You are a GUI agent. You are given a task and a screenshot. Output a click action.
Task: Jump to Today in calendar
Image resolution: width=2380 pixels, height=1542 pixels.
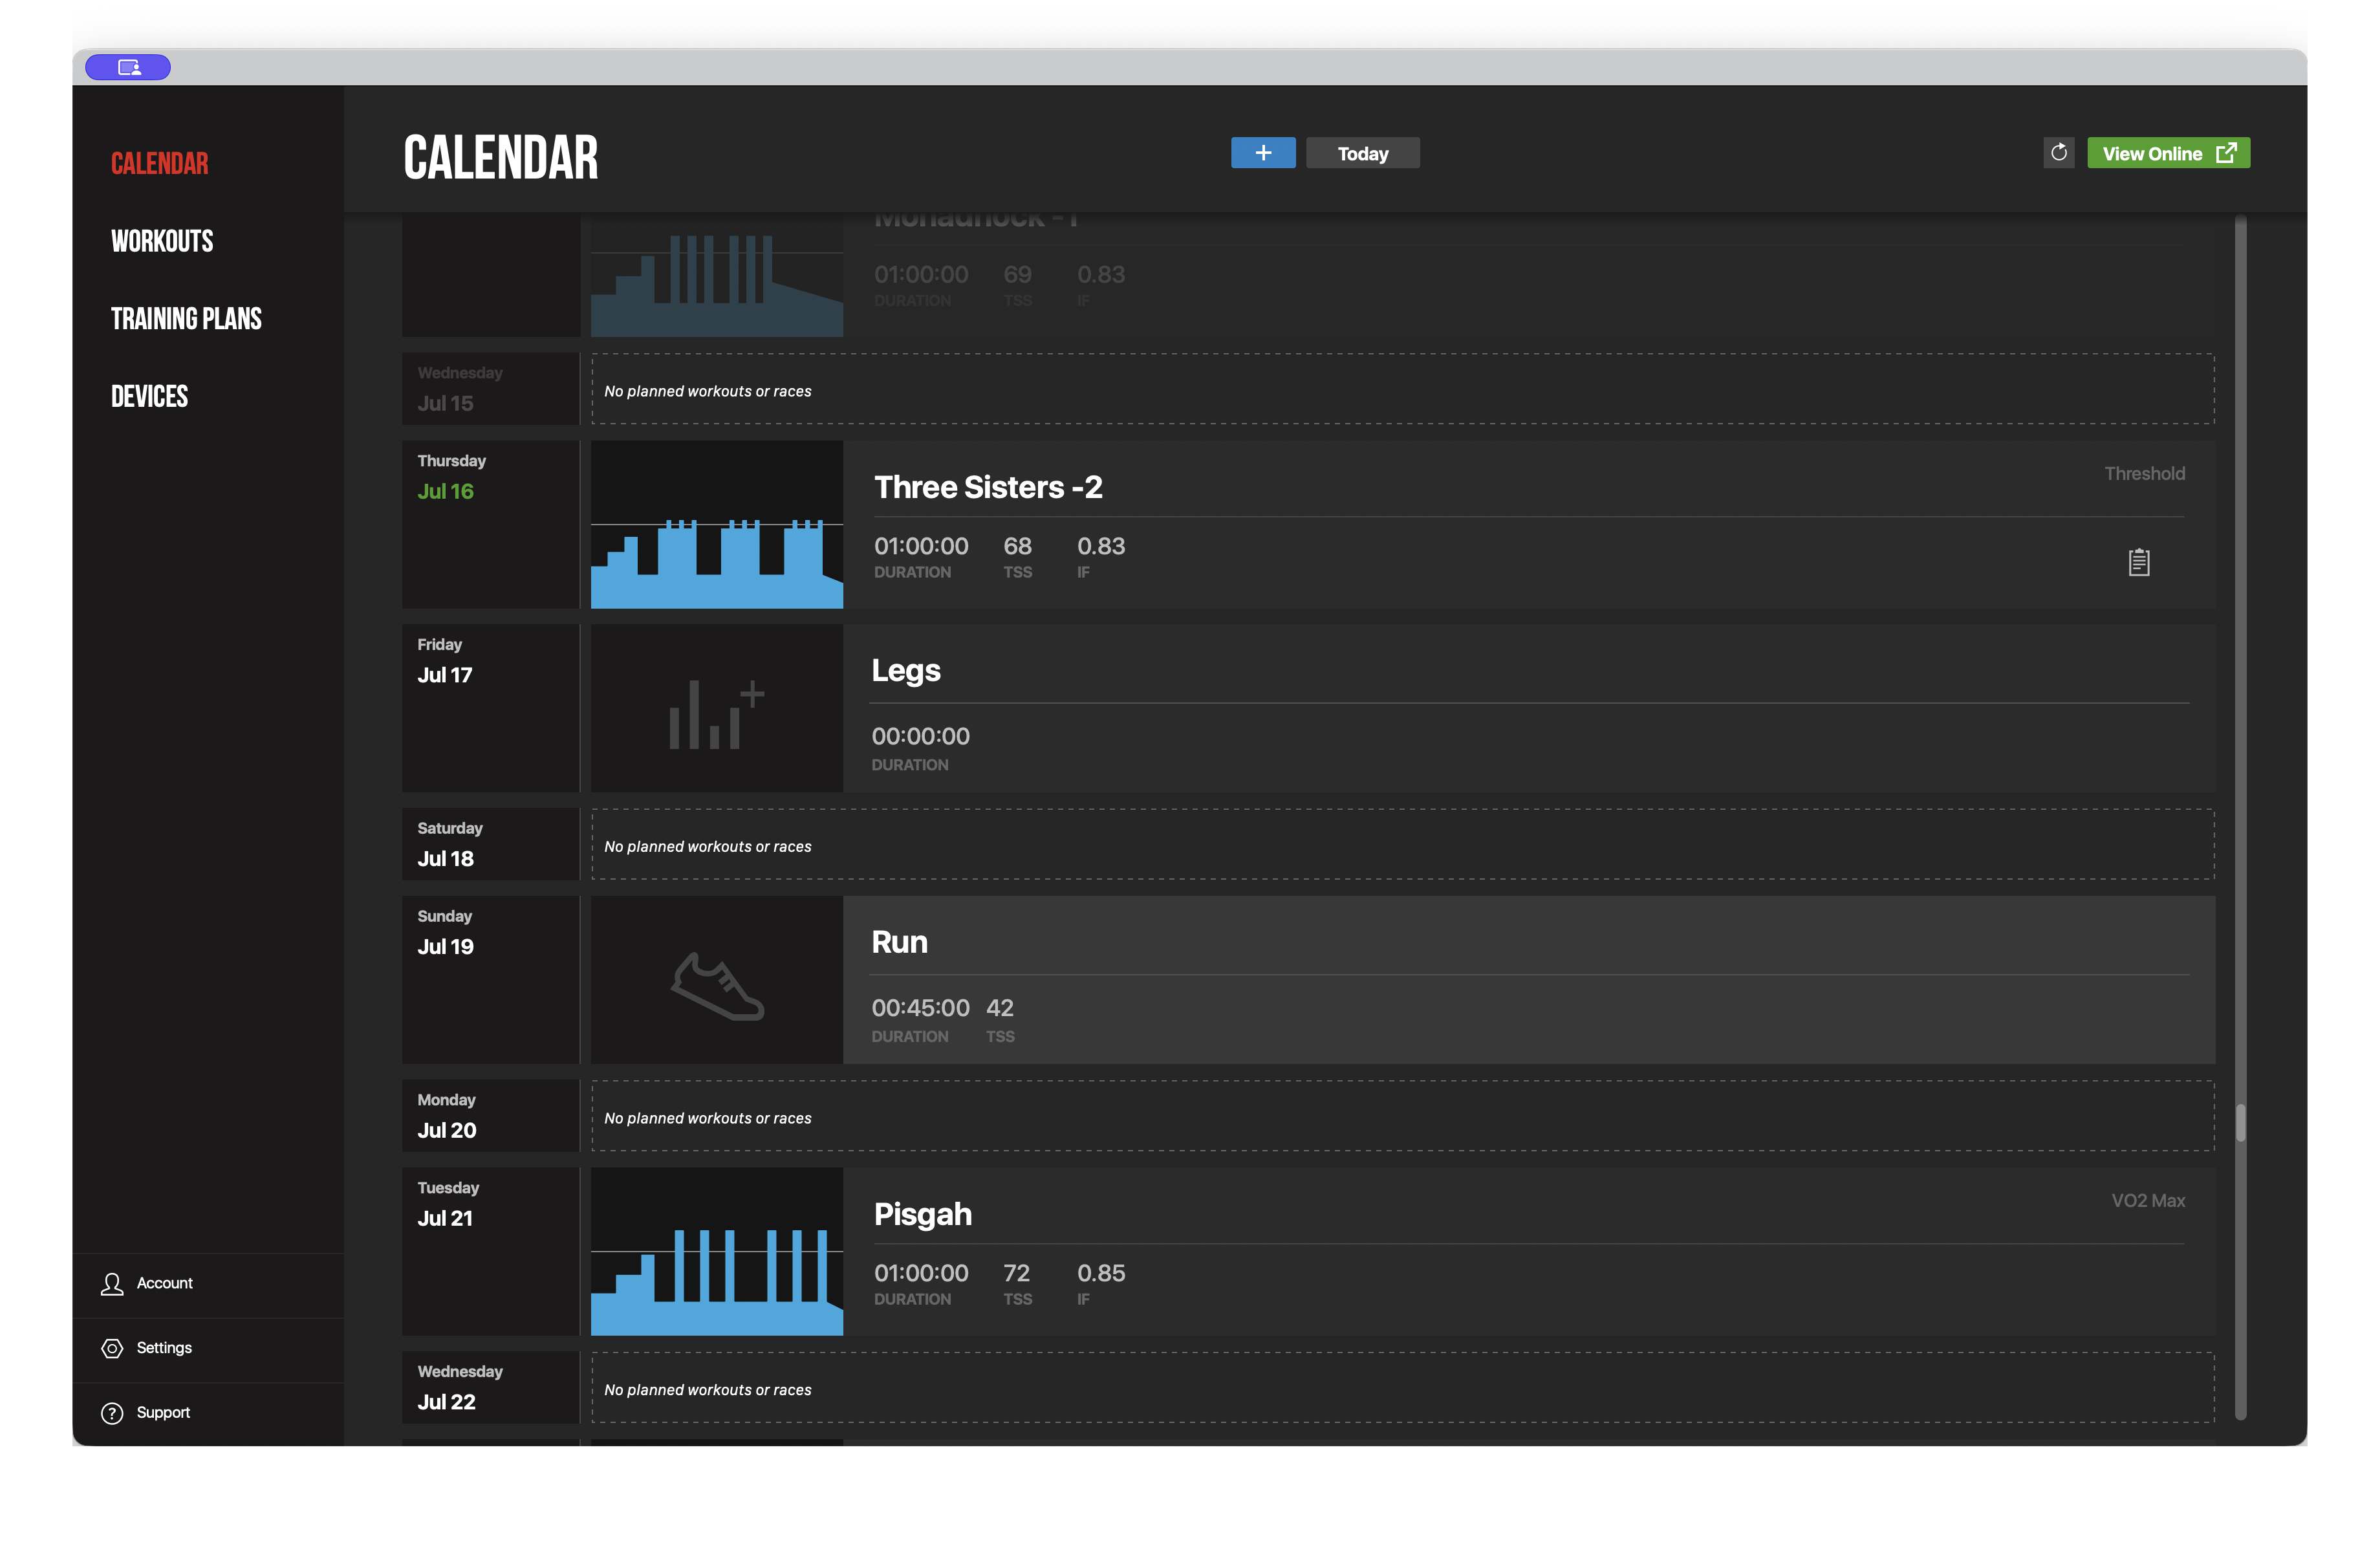click(1362, 153)
